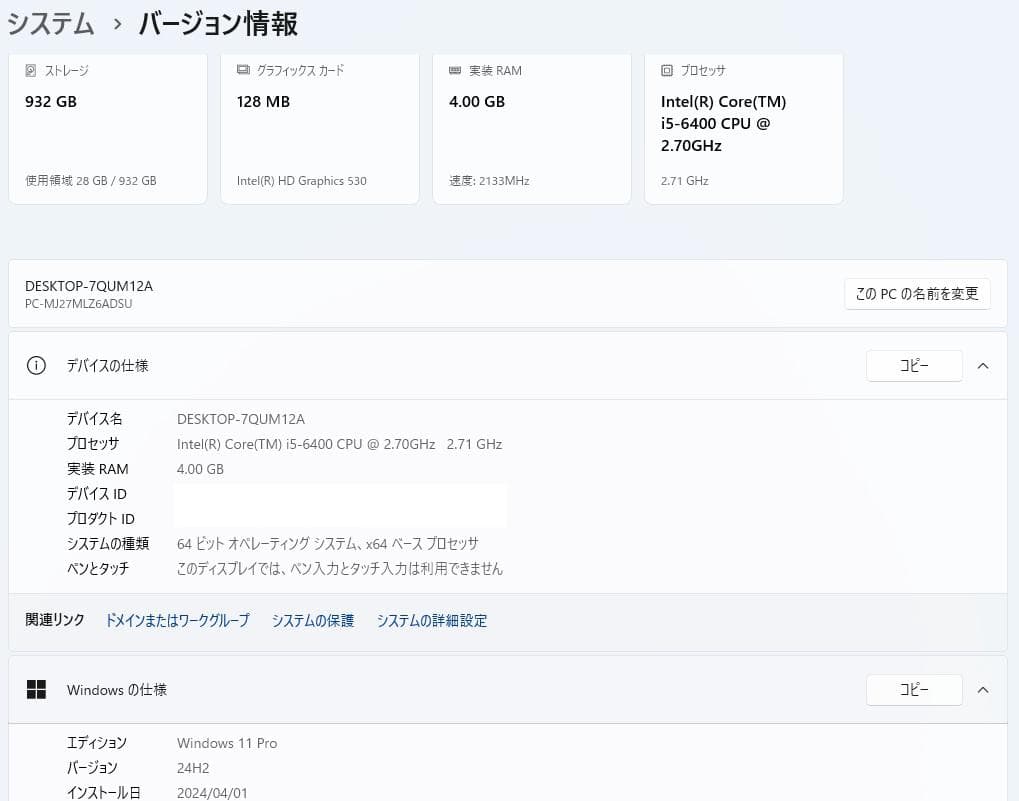1019x801 pixels.
Task: Collapse the デバイスの仕様 section chevron
Action: [983, 365]
